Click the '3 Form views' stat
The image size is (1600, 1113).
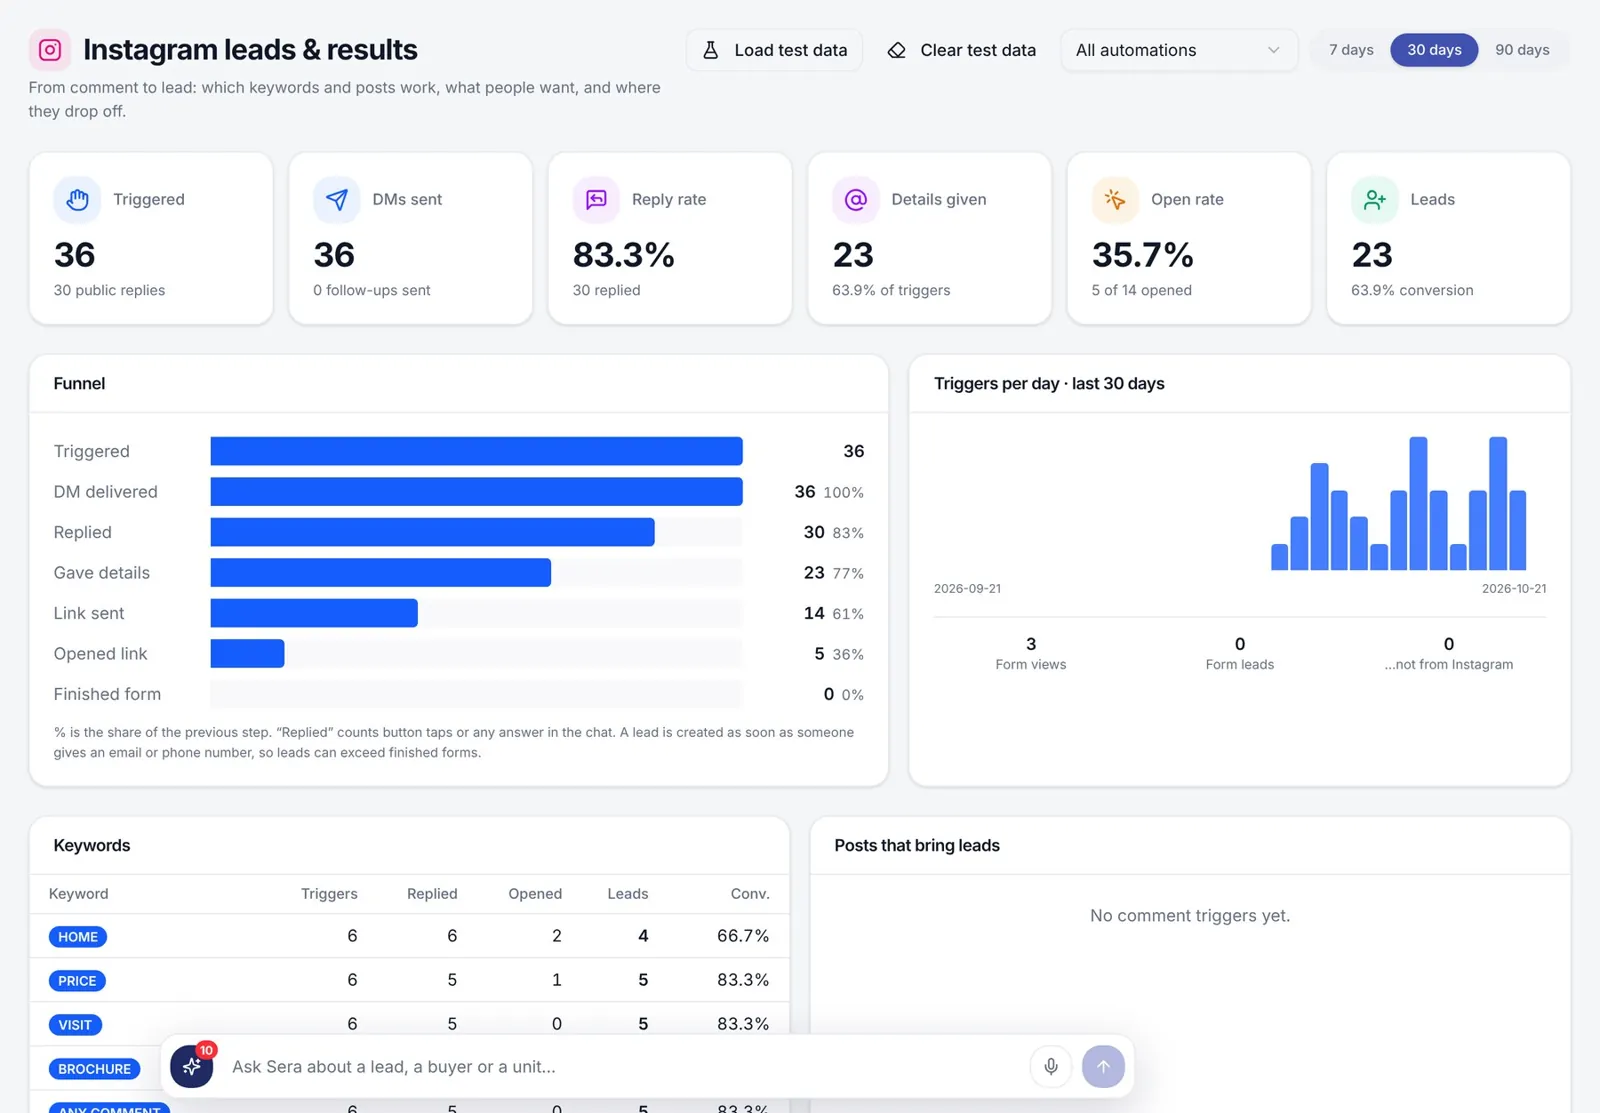(x=1031, y=653)
